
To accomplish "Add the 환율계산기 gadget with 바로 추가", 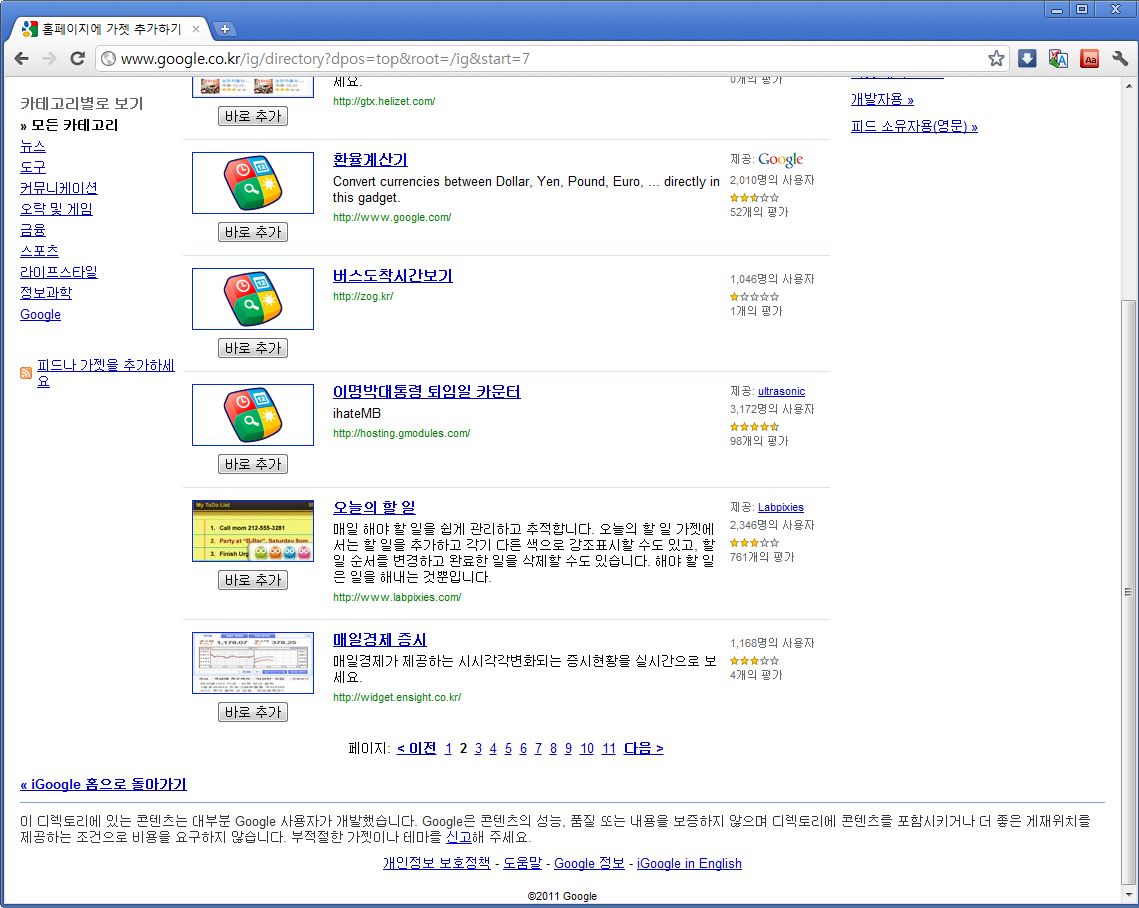I will [x=253, y=232].
